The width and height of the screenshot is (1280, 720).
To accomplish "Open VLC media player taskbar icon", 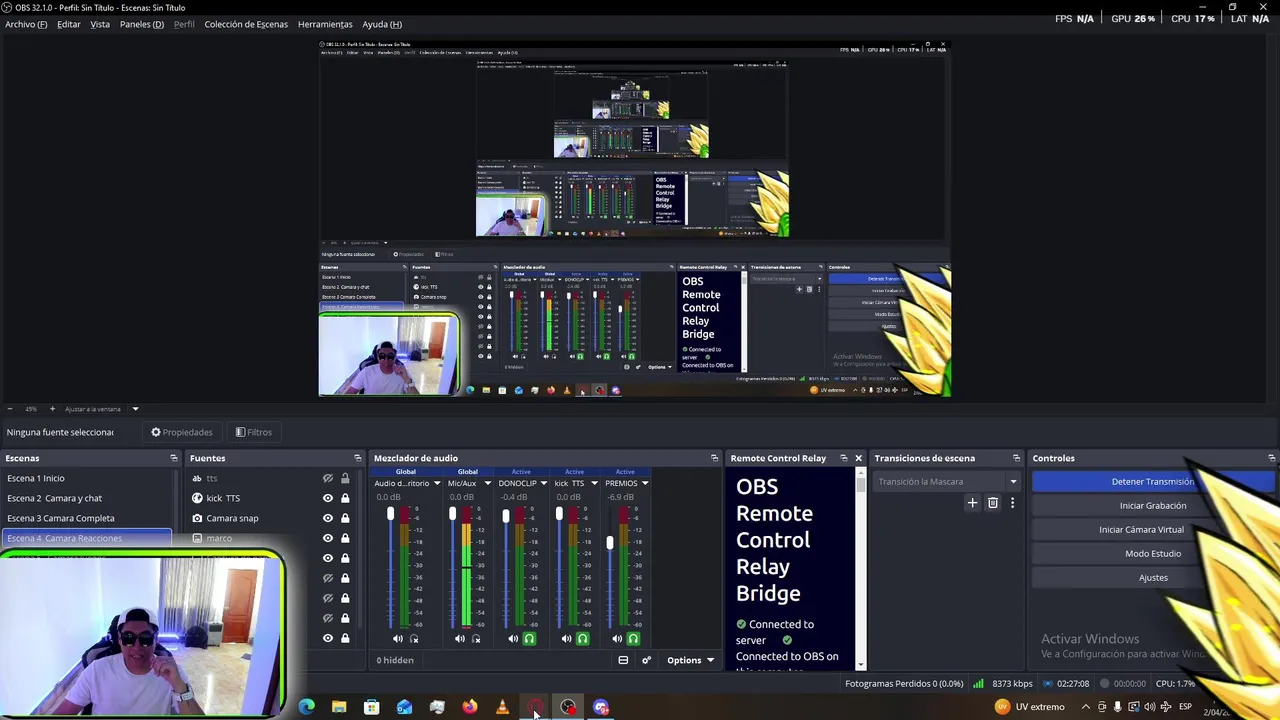I will [502, 707].
